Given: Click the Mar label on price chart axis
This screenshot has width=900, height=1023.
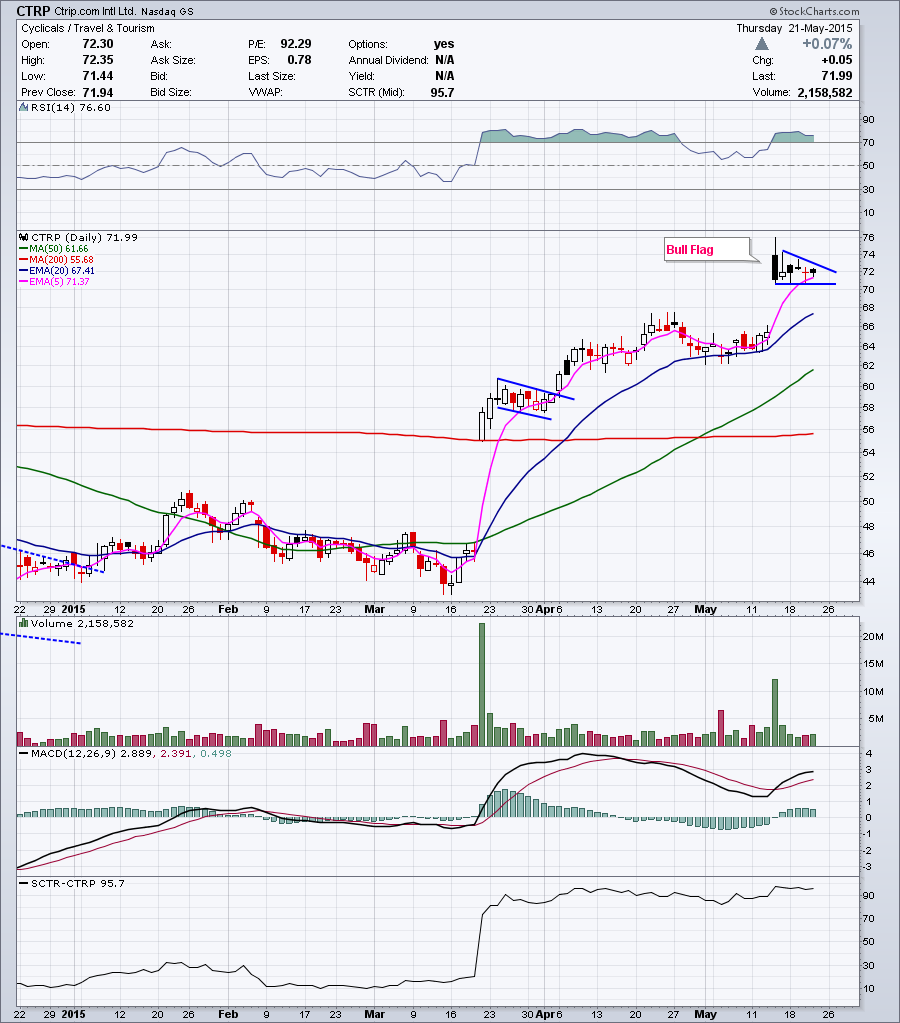Looking at the screenshot, I should tap(374, 609).
